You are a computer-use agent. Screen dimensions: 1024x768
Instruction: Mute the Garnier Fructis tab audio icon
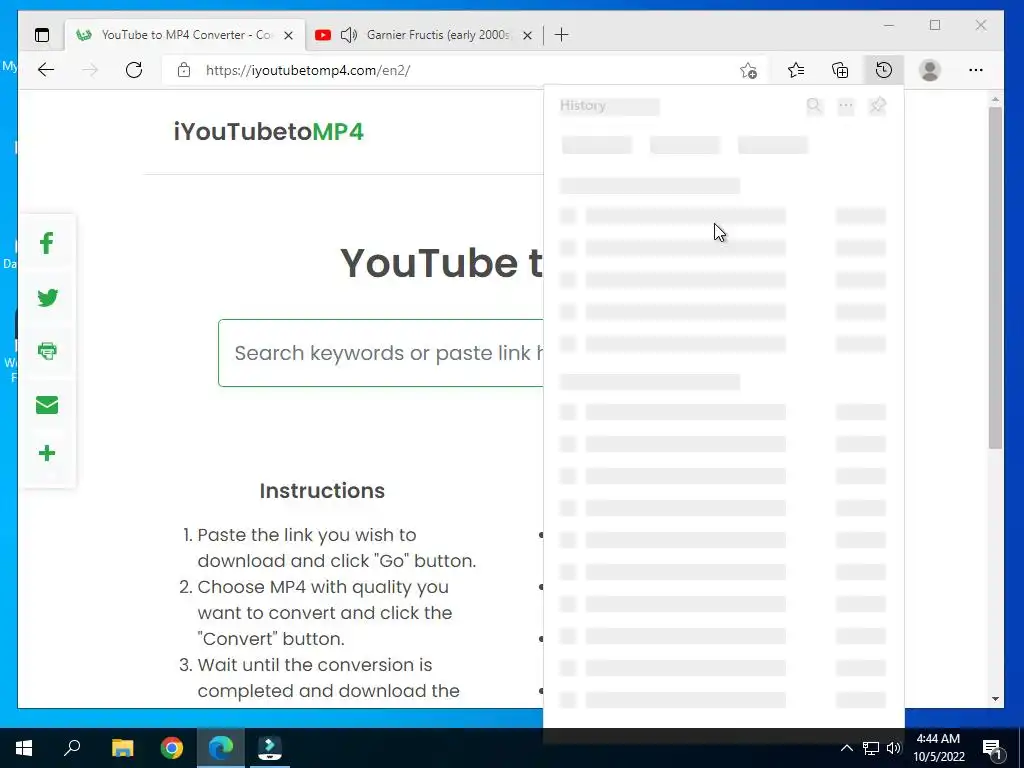pos(349,35)
